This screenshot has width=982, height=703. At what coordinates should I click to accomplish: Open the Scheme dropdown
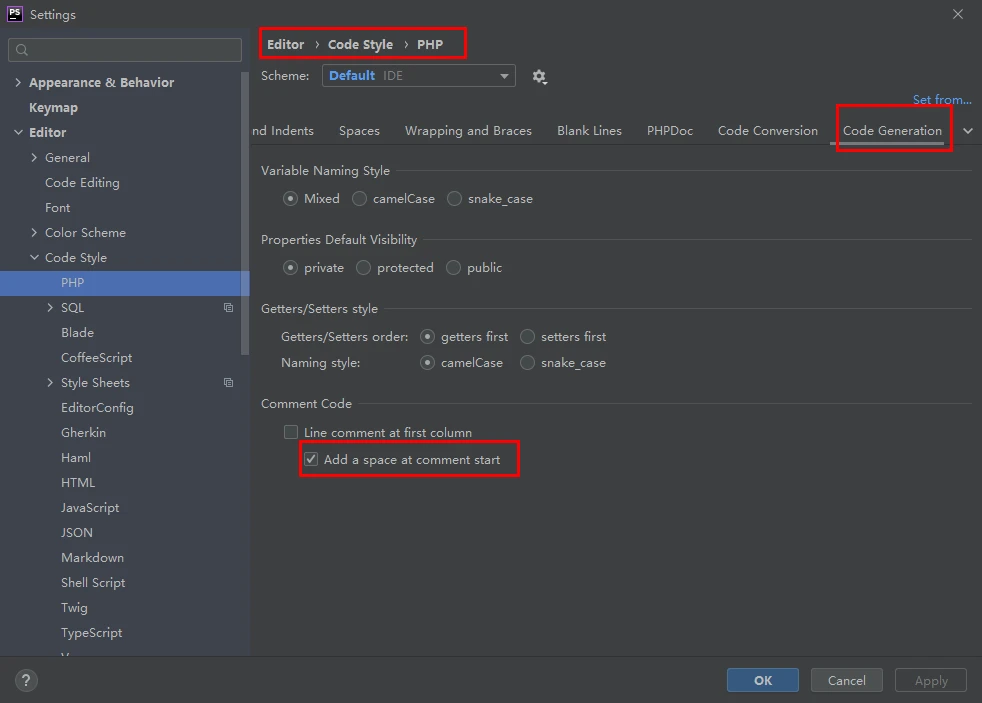(418, 76)
